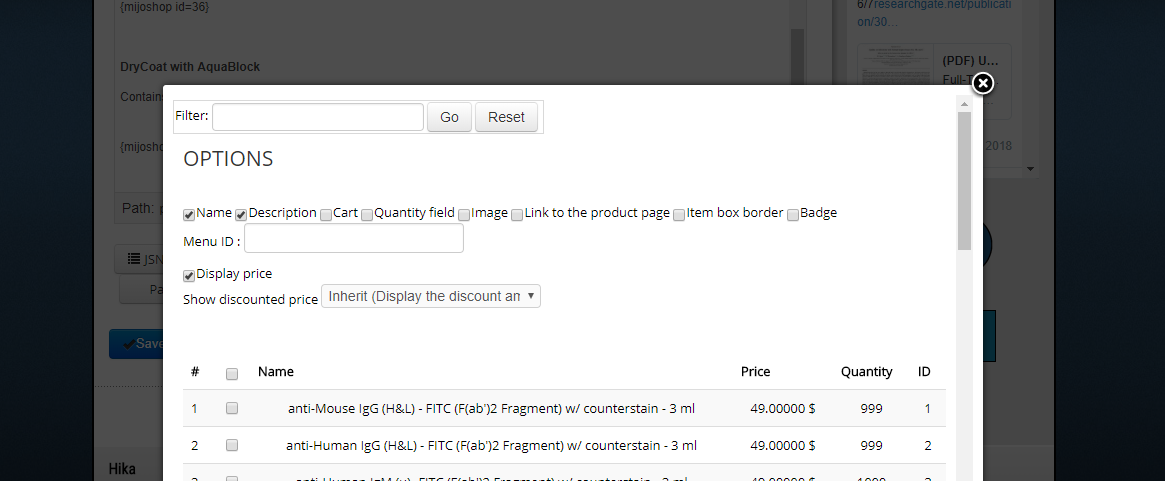Enable the Cart checkbox
This screenshot has height=481, width=1165.
326,214
